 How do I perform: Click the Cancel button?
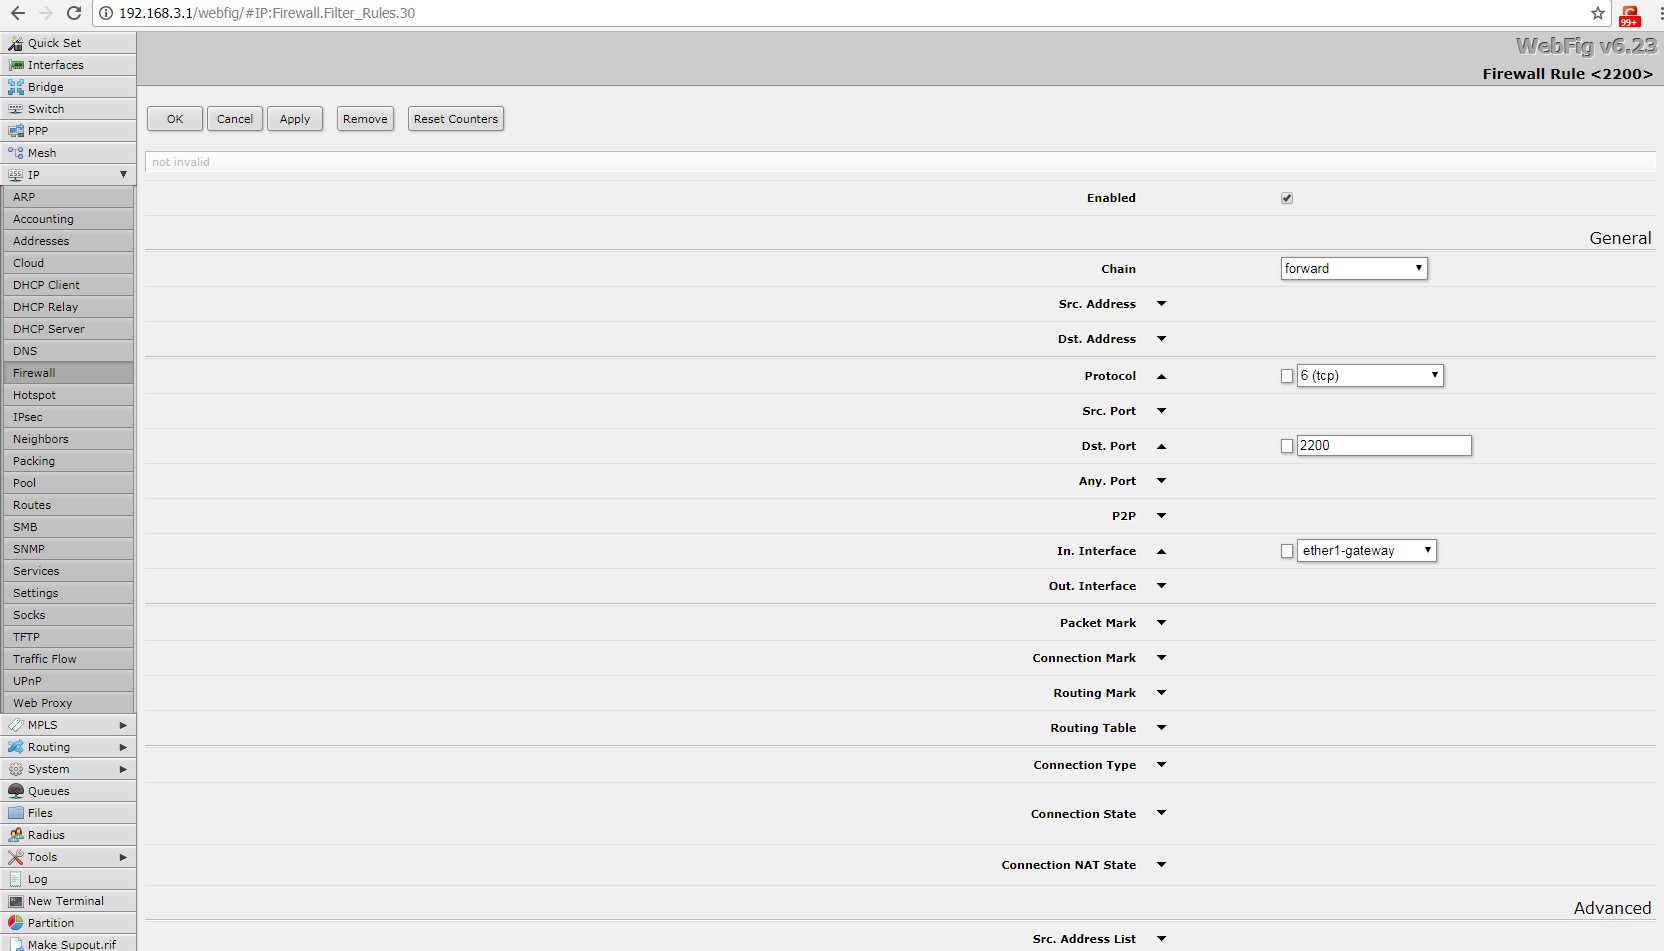coord(235,119)
